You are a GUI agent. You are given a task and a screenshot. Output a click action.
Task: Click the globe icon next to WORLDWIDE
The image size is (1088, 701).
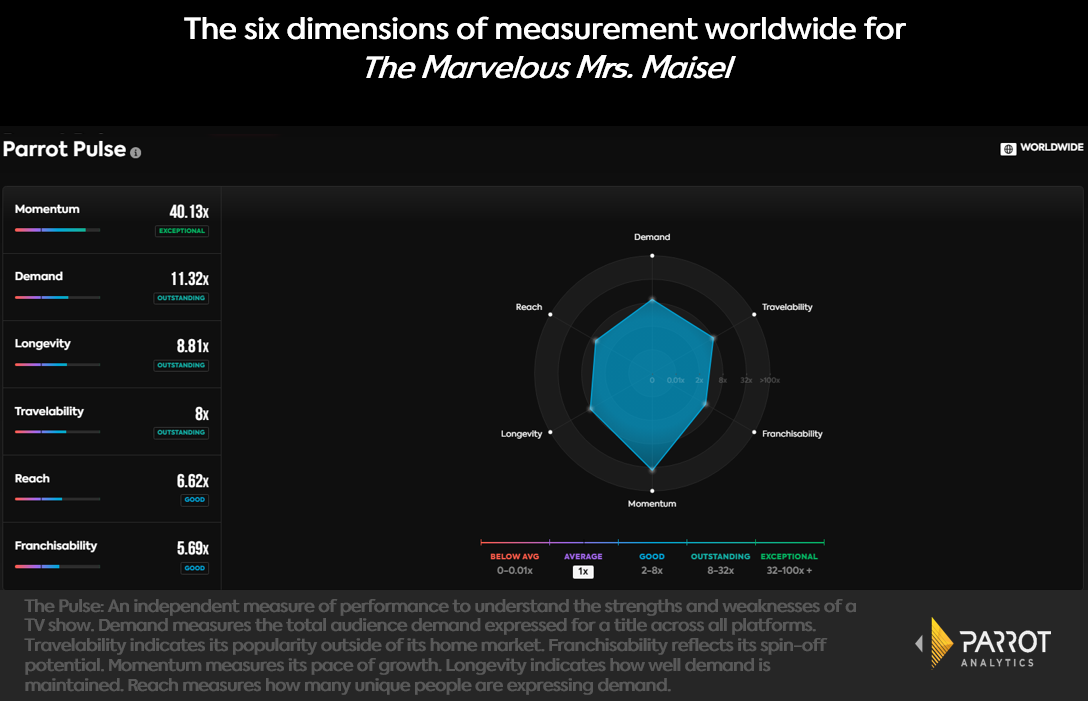pos(1008,149)
